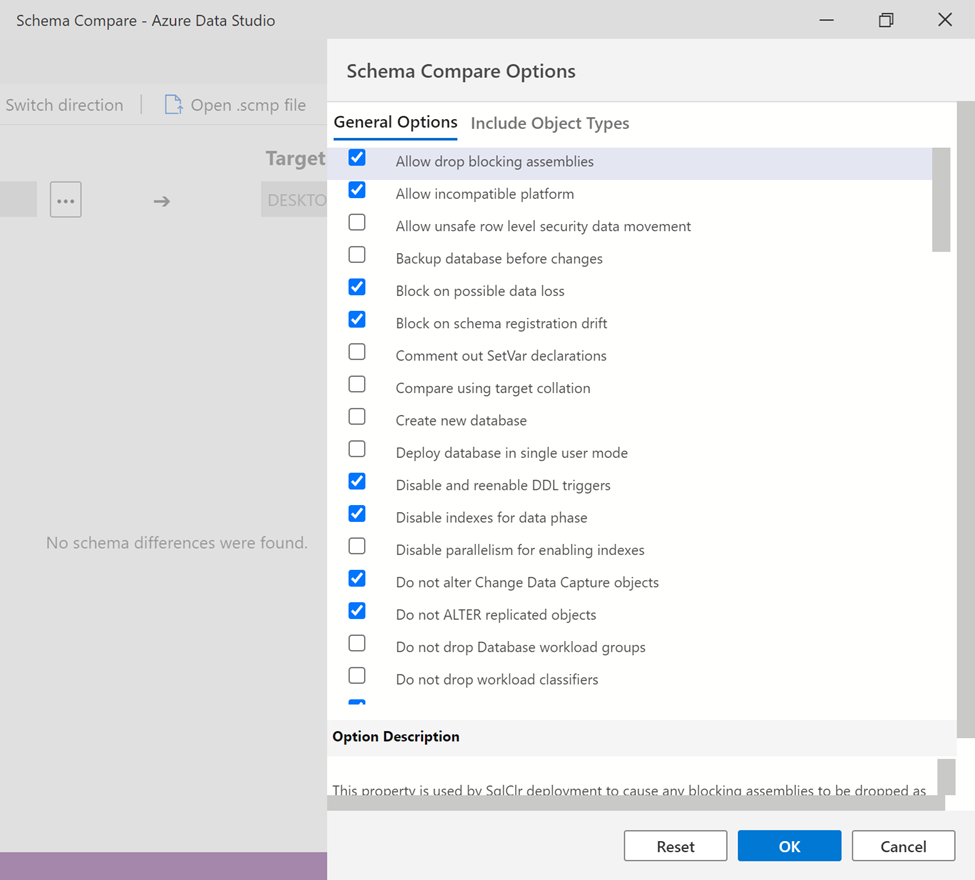Click Switch direction in the toolbar
Viewport: 975px width, 880px height.
point(64,105)
